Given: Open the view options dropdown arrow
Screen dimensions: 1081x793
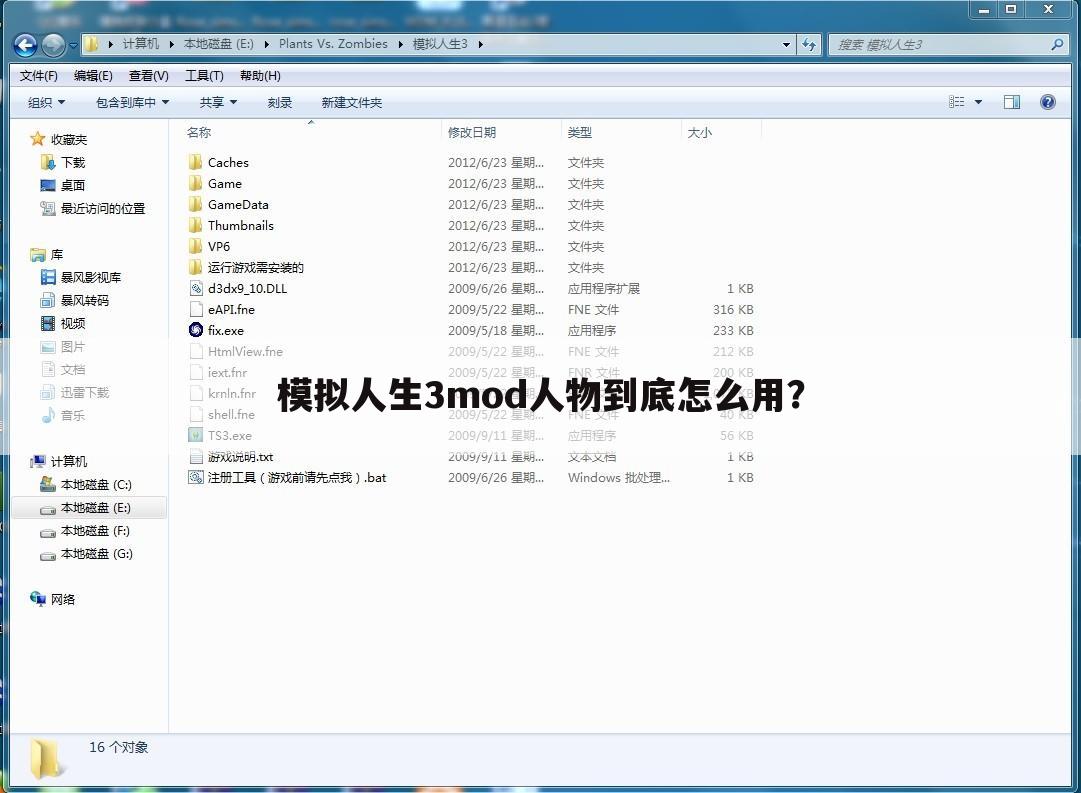Looking at the screenshot, I should [x=978, y=102].
